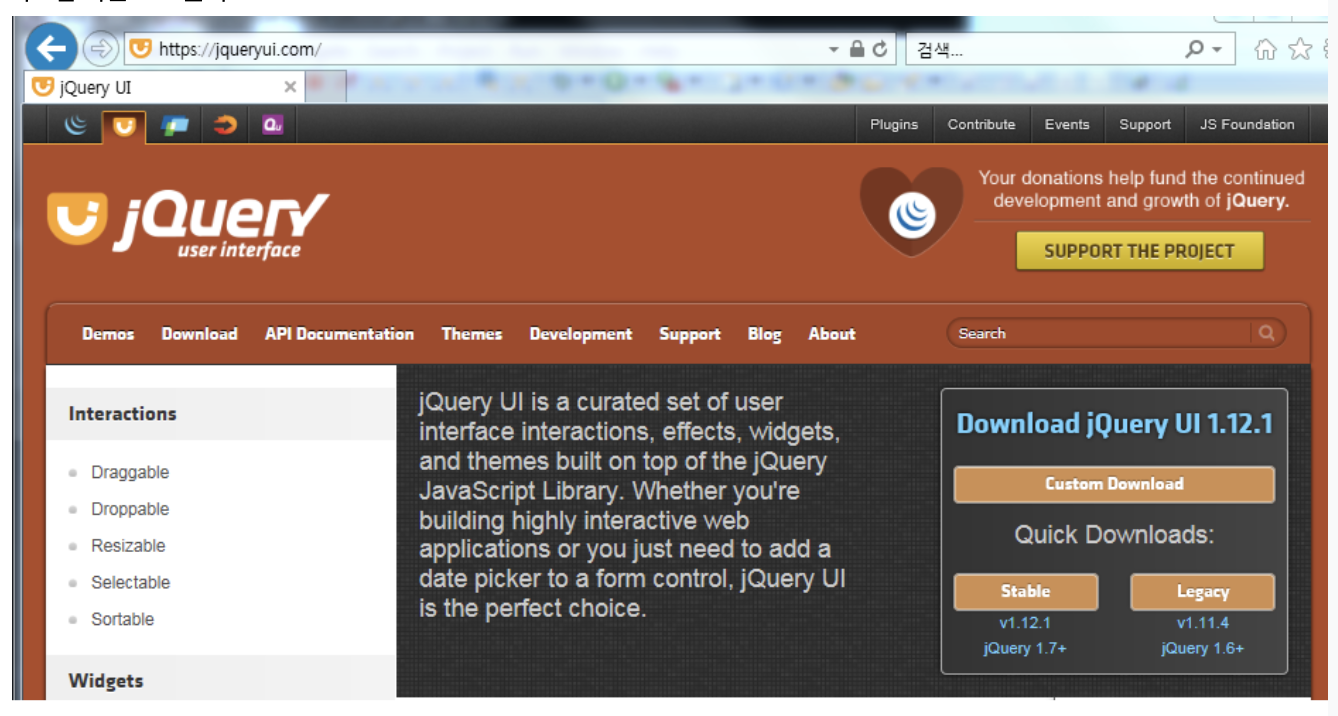Open the address bar history dropdown arrow

point(834,49)
